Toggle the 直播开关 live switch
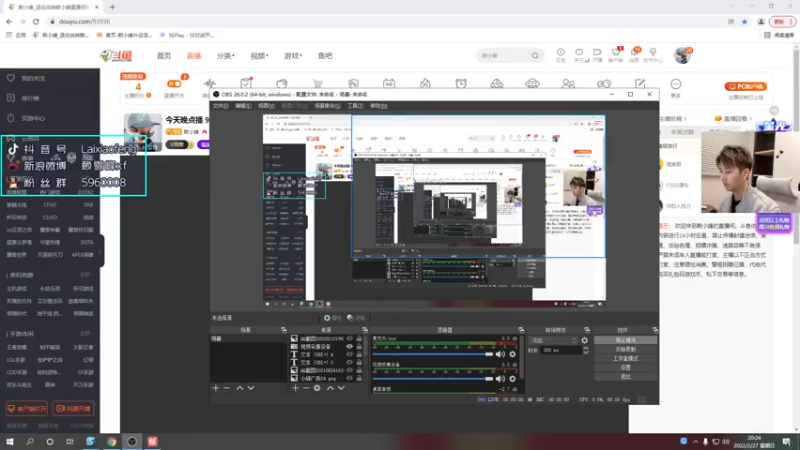This screenshot has width=800, height=450. point(174,84)
